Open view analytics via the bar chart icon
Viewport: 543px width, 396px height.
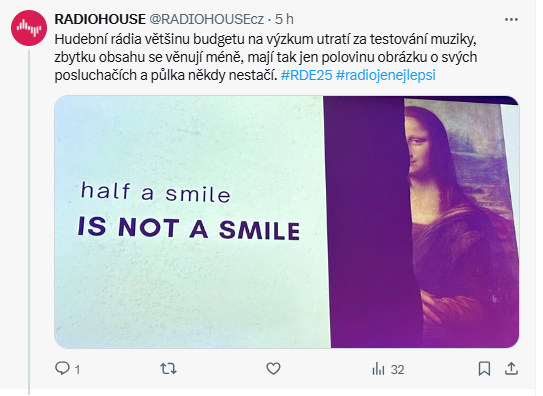[x=378, y=369]
